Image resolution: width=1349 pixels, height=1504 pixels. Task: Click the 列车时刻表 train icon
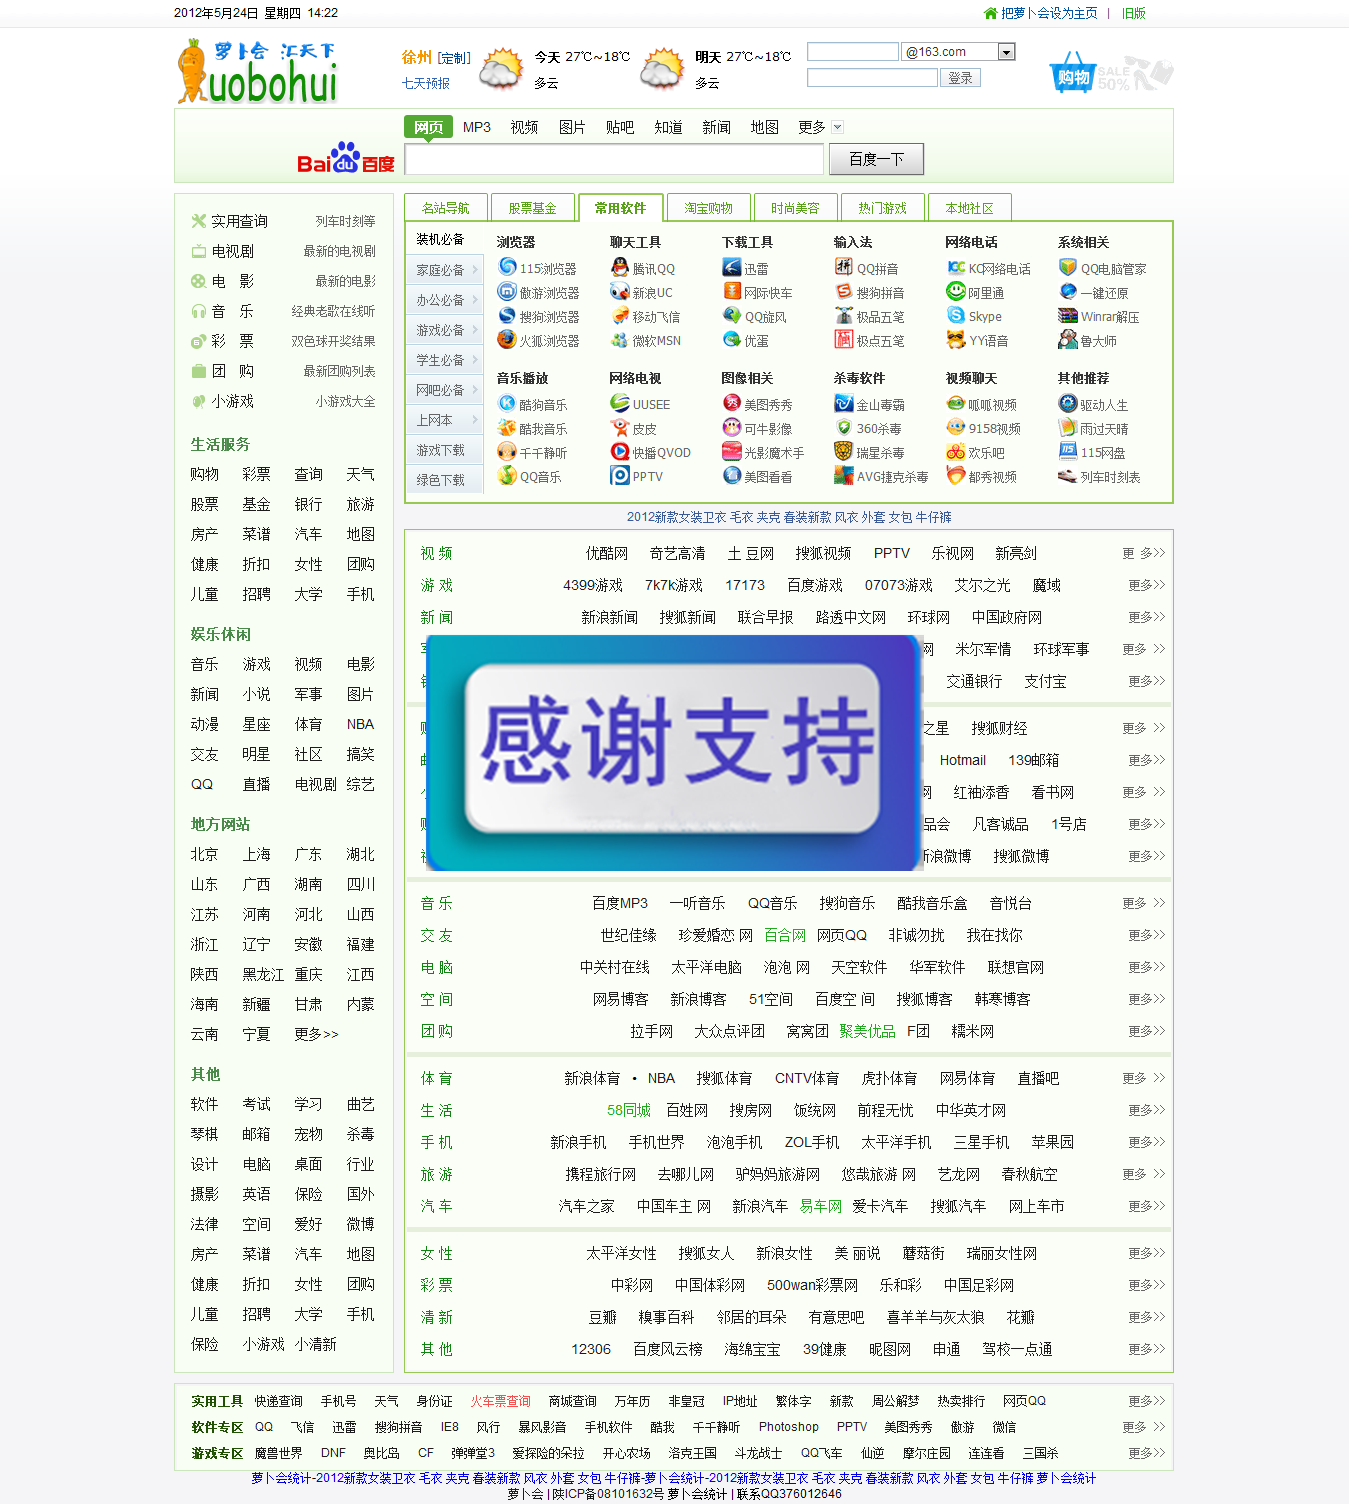point(1068,475)
